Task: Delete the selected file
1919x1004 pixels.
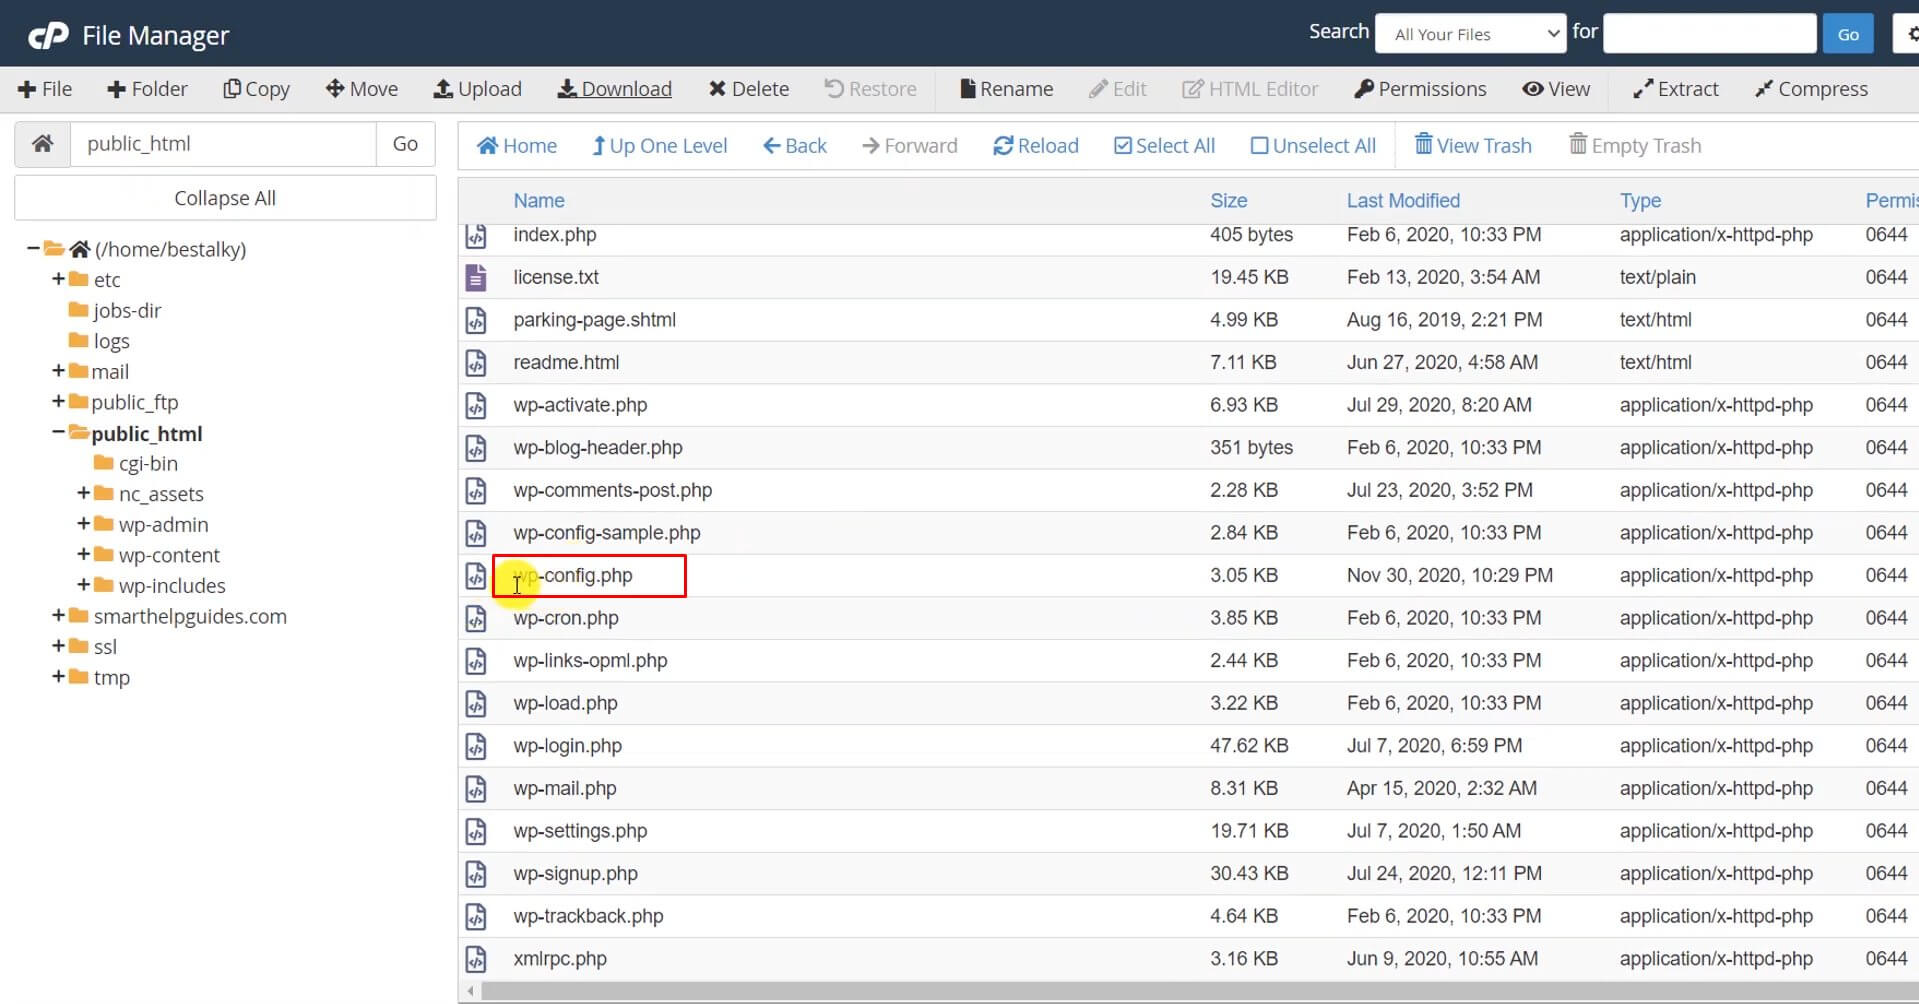Action: pyautogui.click(x=749, y=89)
